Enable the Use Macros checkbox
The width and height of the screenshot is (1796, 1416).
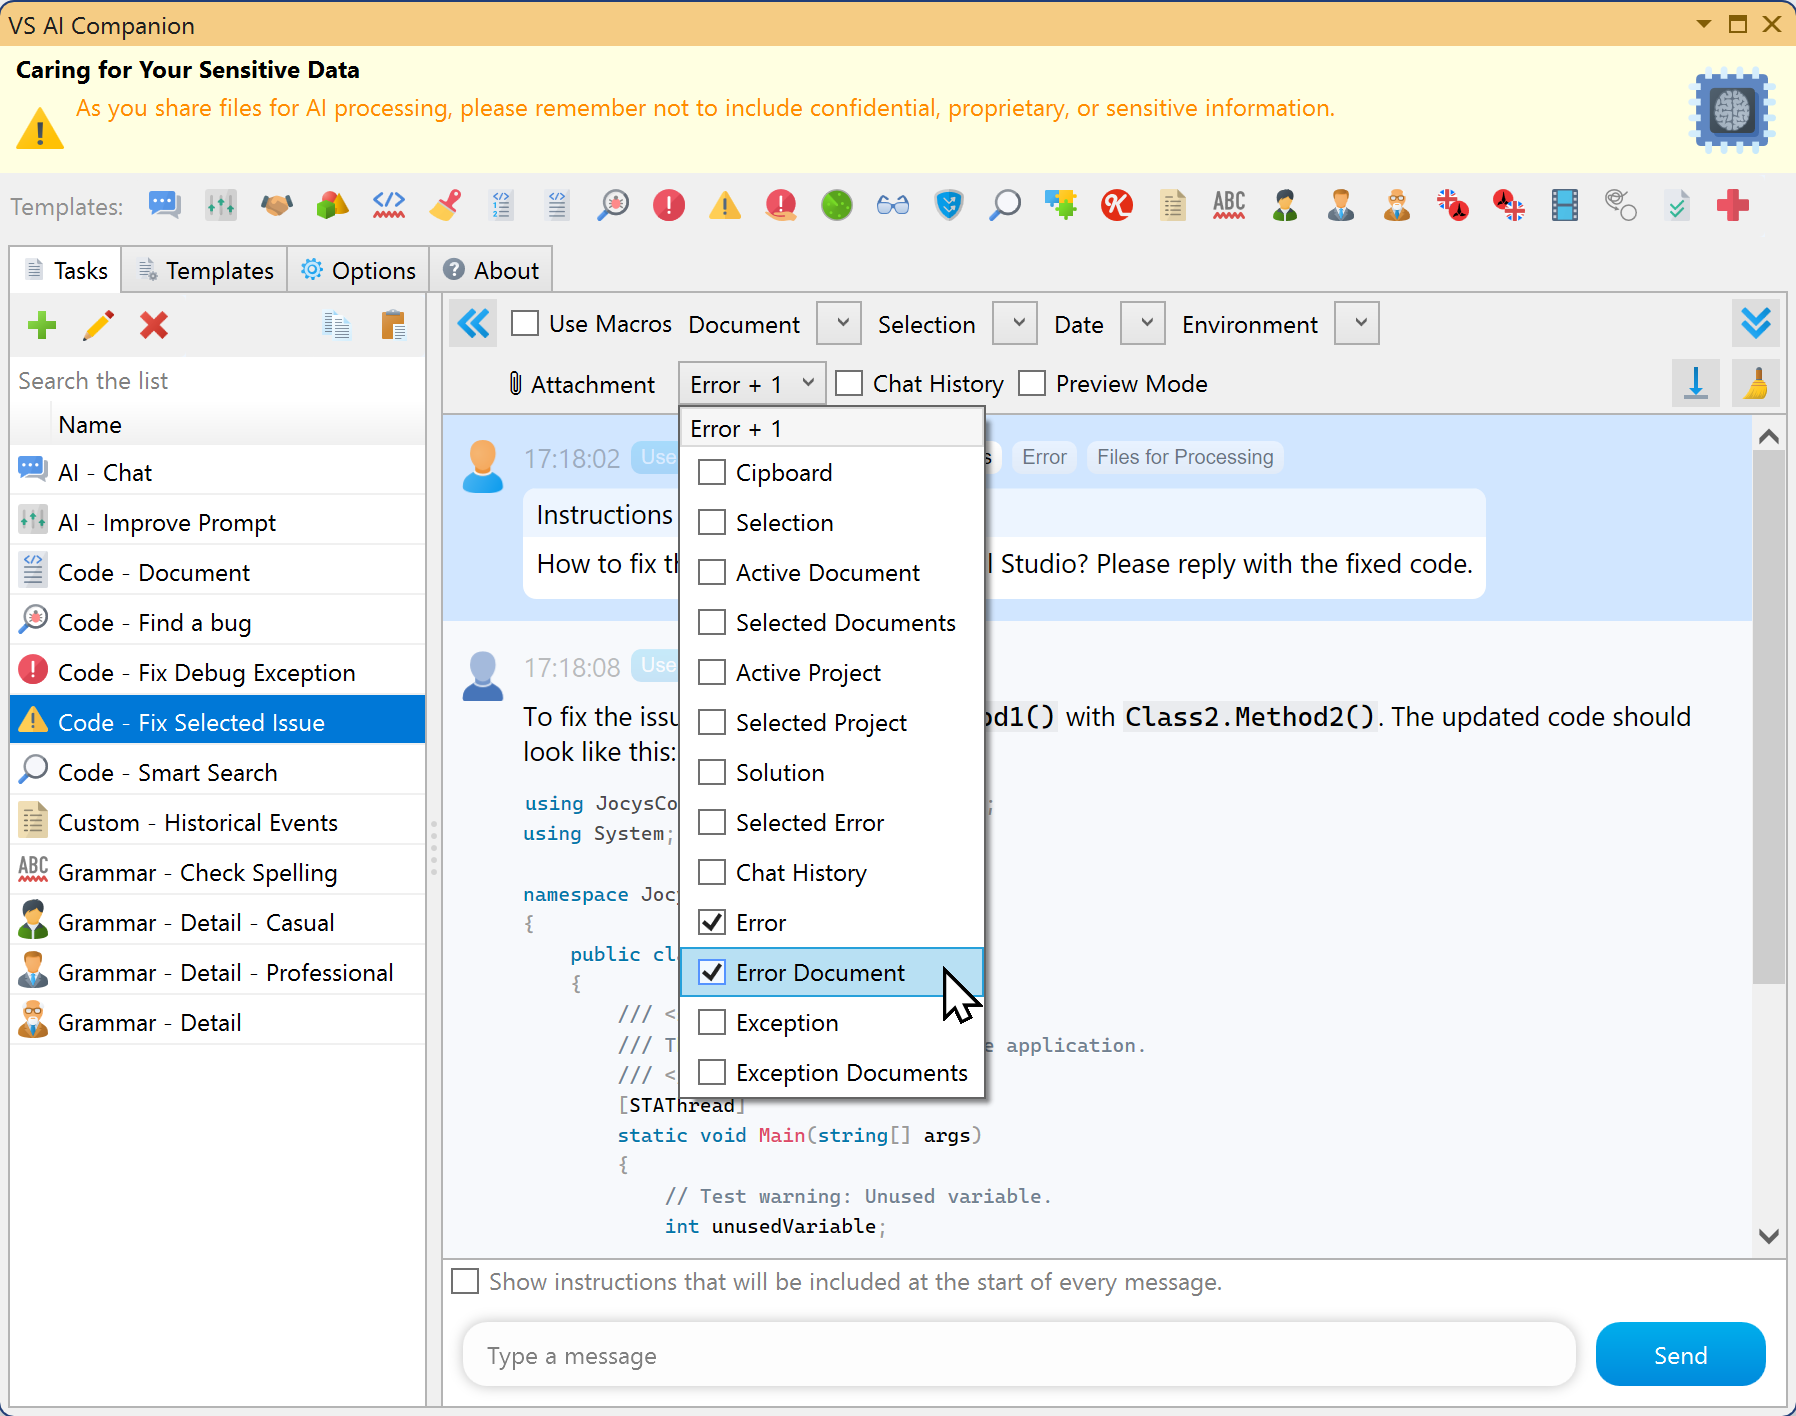point(525,323)
